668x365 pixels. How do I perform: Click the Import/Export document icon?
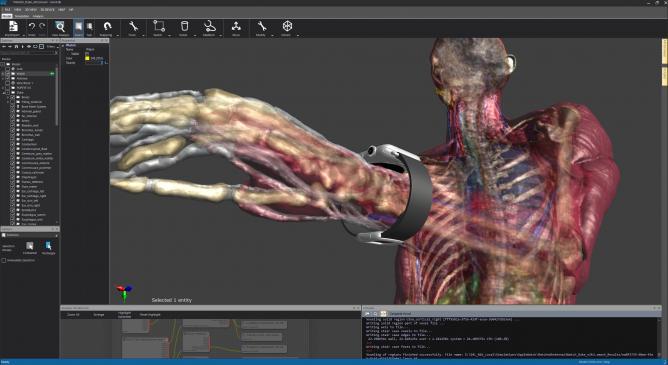point(13,26)
